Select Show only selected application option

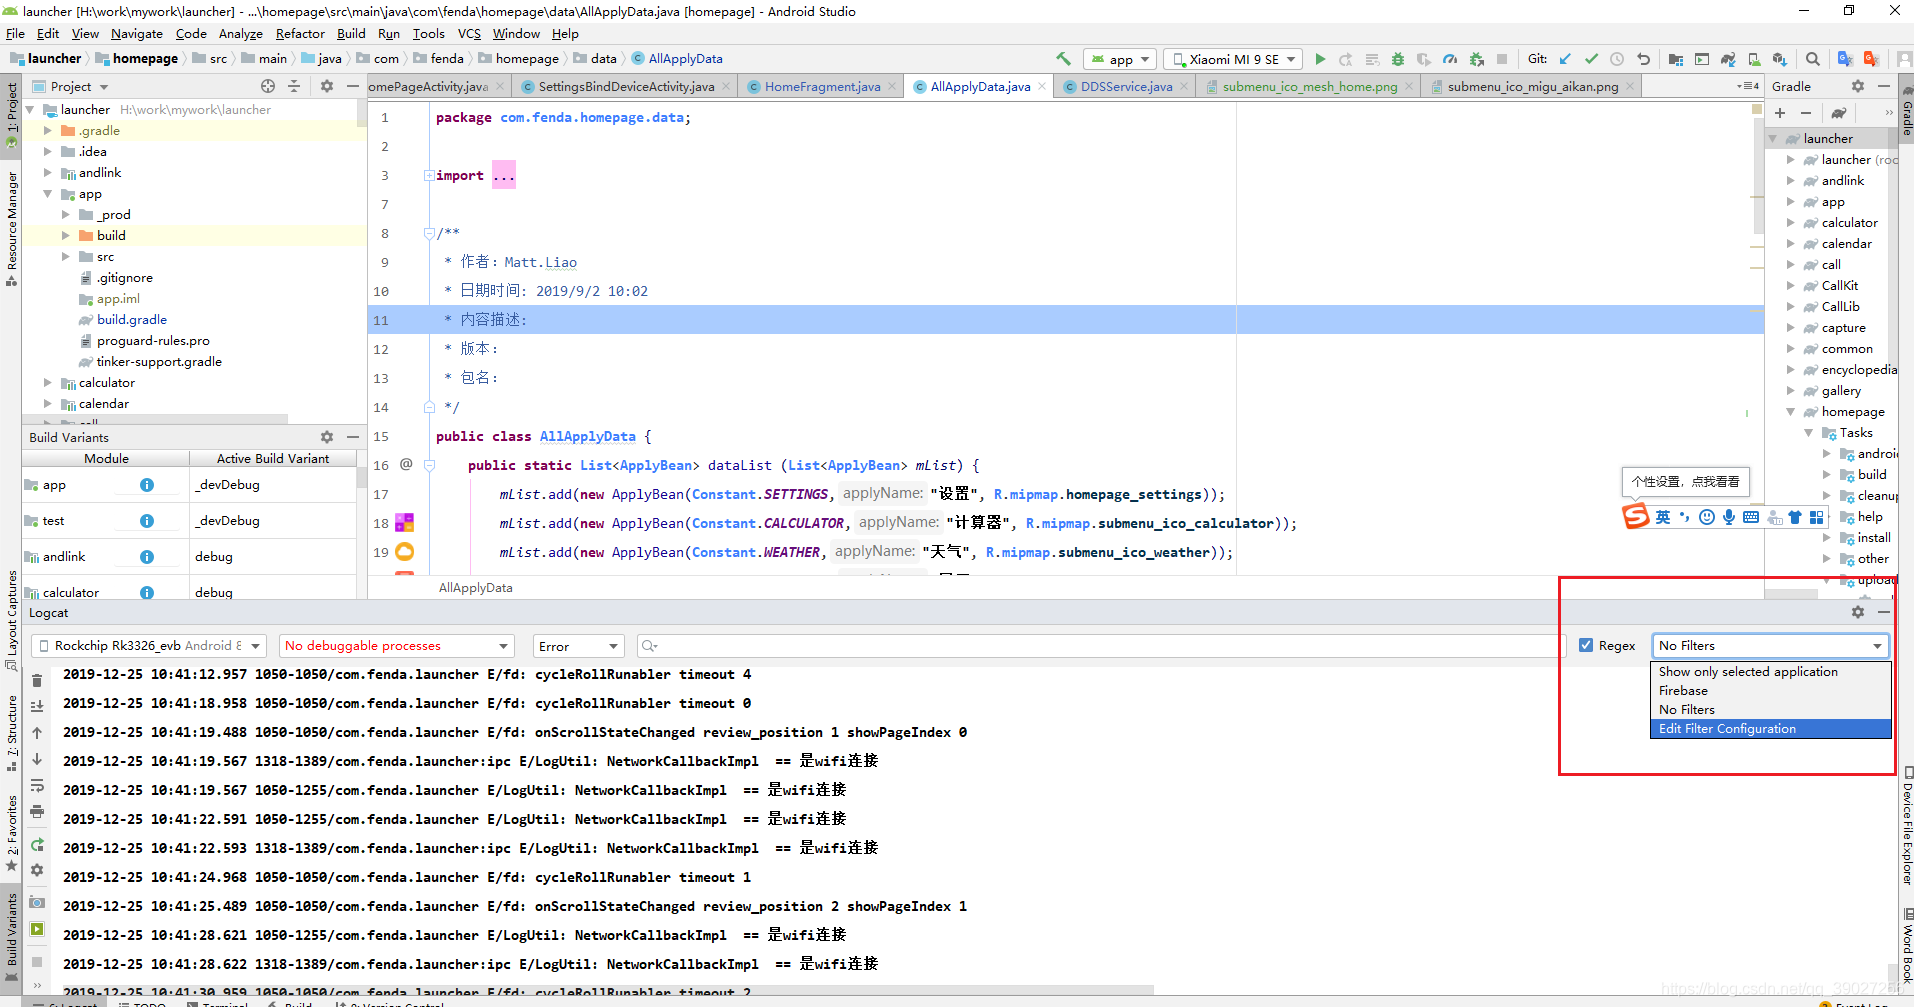[1770, 672]
